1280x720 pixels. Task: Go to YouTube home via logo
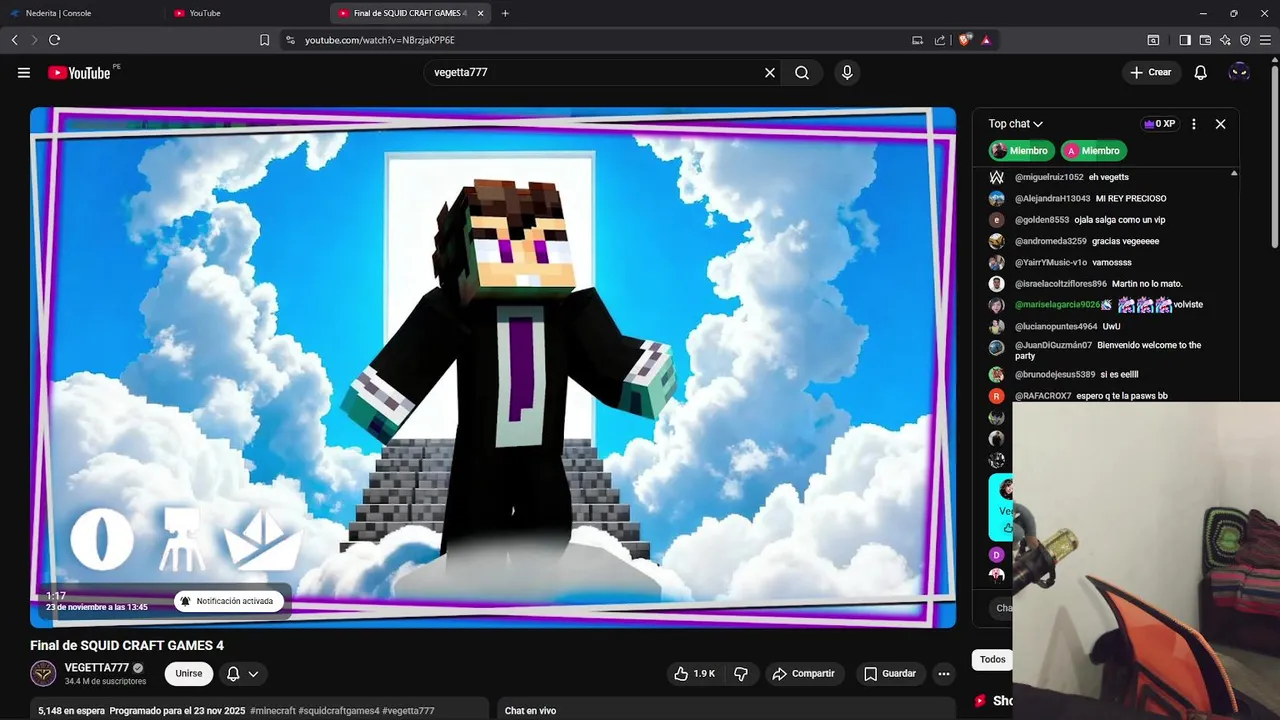tap(79, 72)
